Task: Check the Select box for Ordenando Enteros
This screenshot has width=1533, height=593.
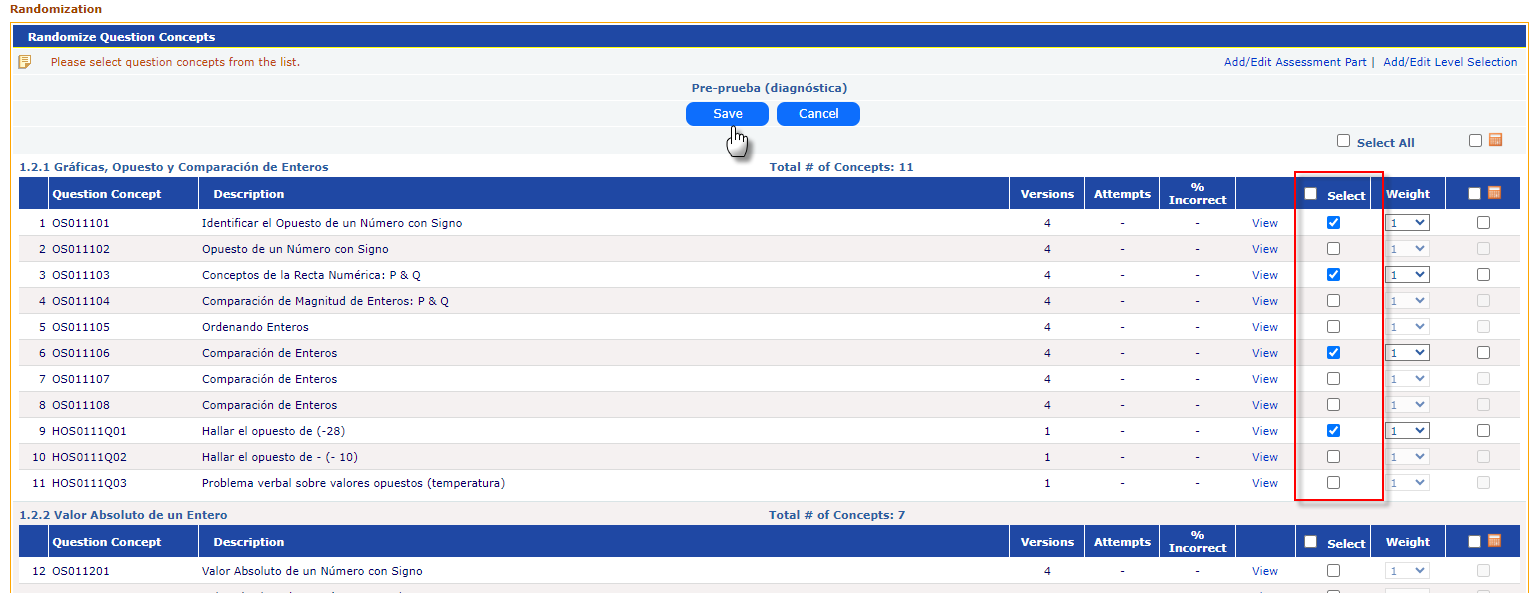Action: (1333, 327)
